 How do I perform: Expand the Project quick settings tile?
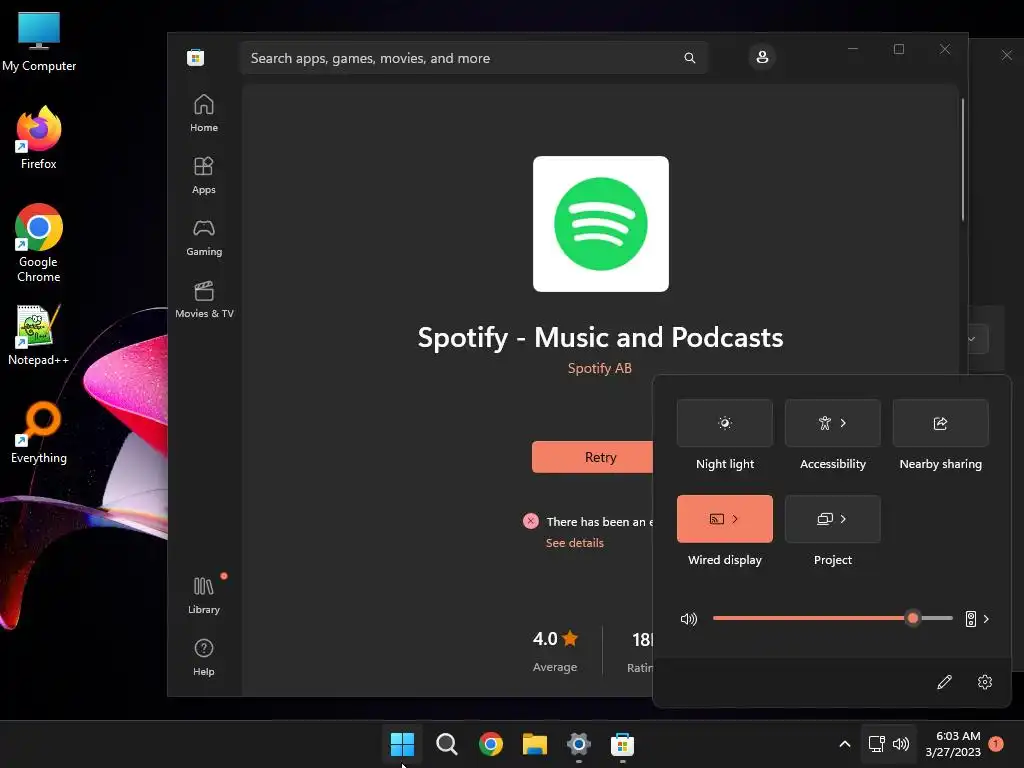[833, 519]
